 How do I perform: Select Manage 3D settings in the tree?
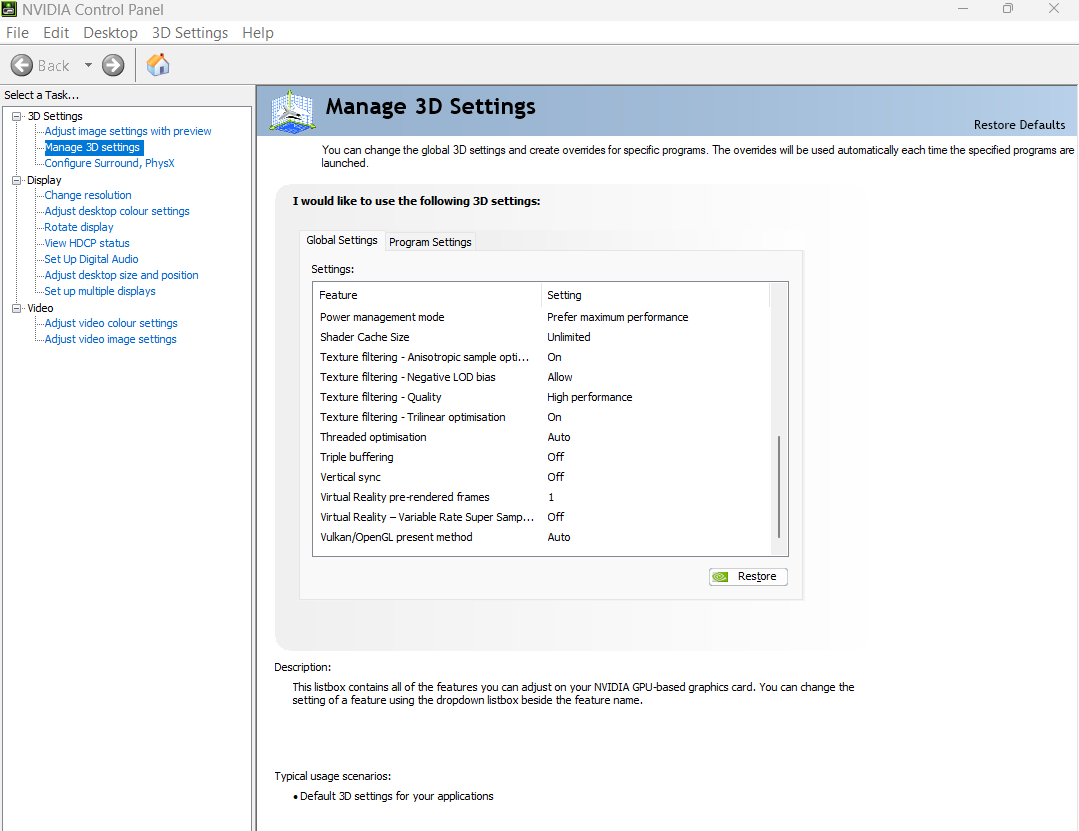[x=93, y=147]
